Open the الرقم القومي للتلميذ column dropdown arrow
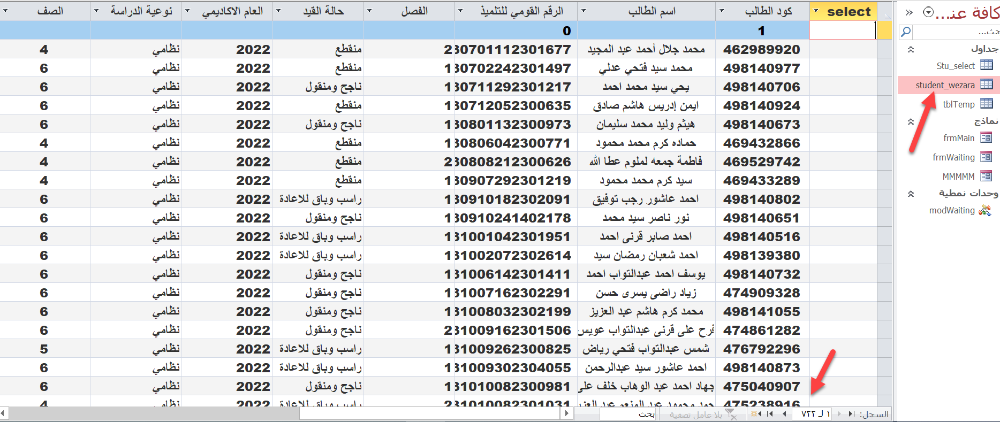Viewport: 1000px width, 422px height. click(460, 11)
